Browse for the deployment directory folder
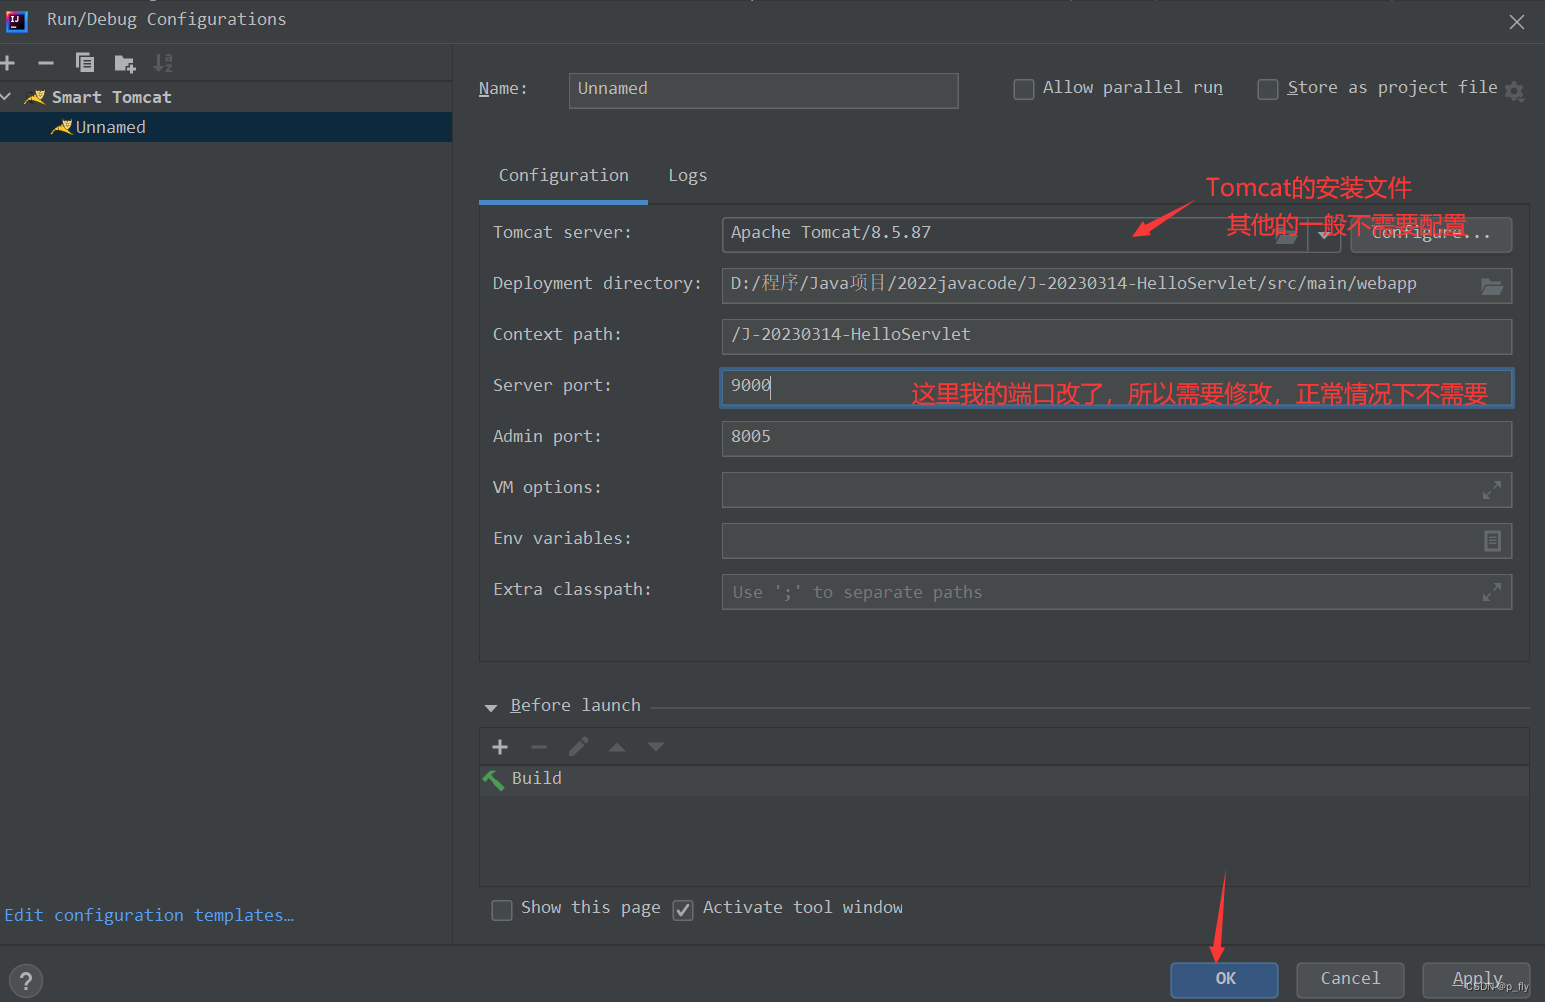This screenshot has height=1002, width=1545. tap(1492, 286)
